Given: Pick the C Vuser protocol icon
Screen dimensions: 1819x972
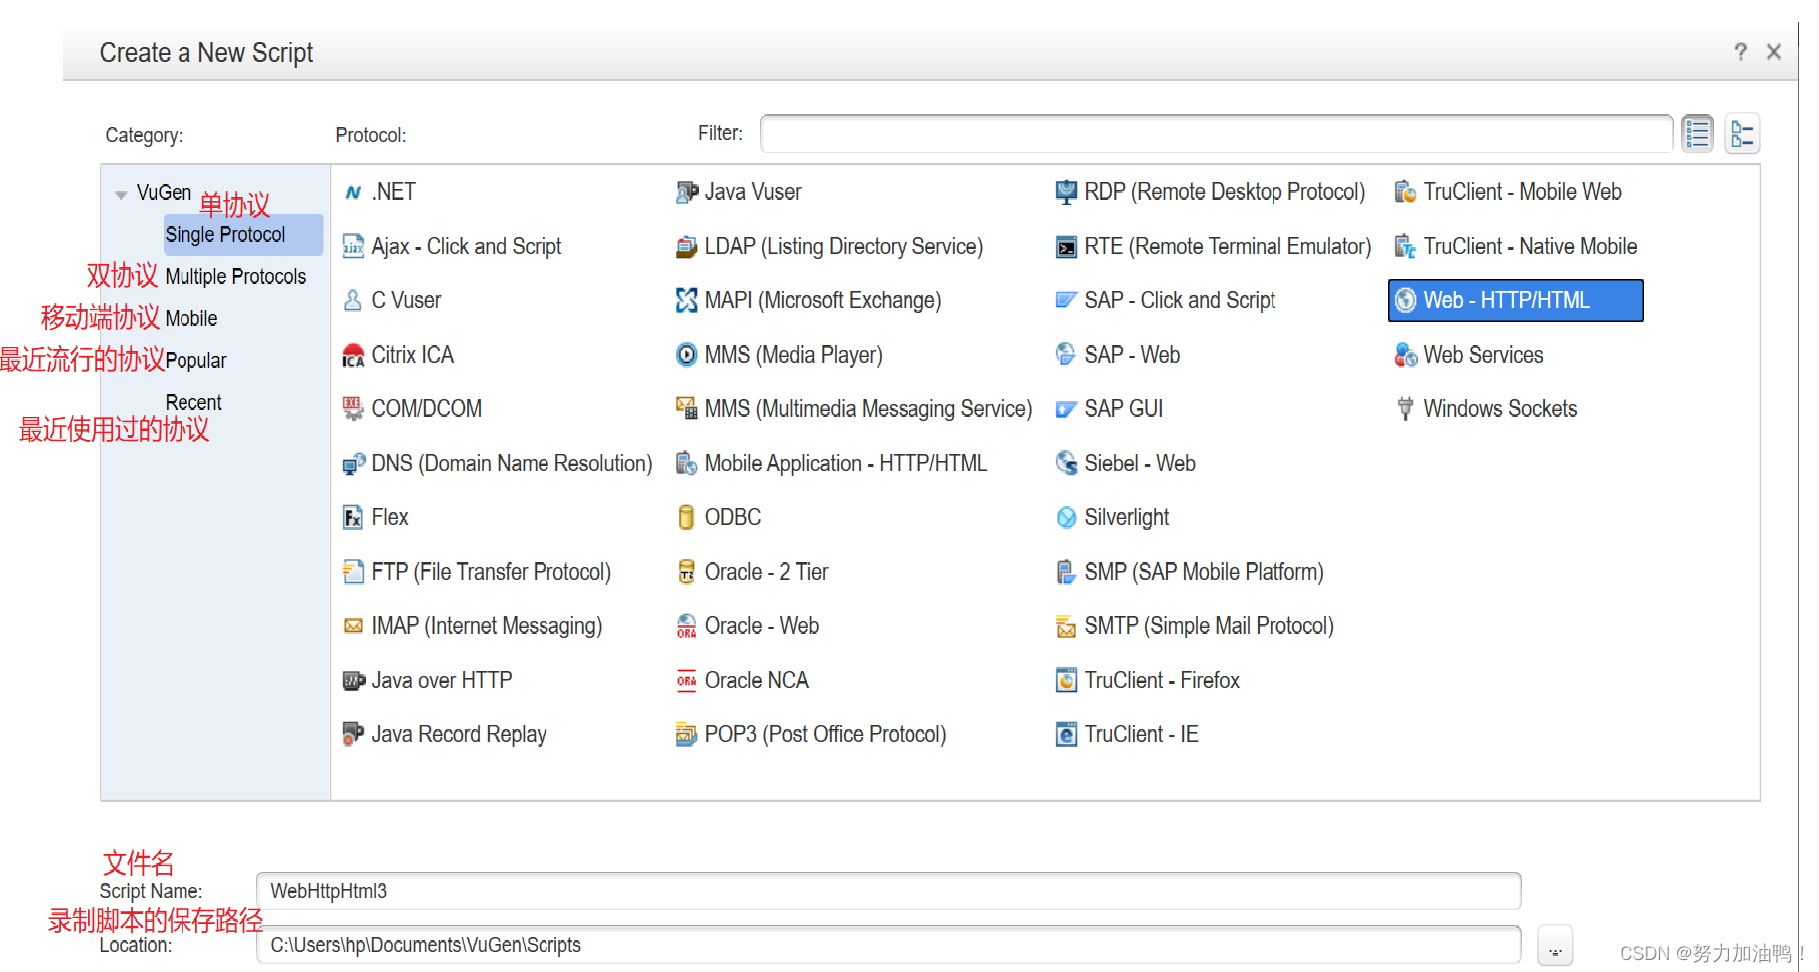Looking at the screenshot, I should click(x=353, y=300).
